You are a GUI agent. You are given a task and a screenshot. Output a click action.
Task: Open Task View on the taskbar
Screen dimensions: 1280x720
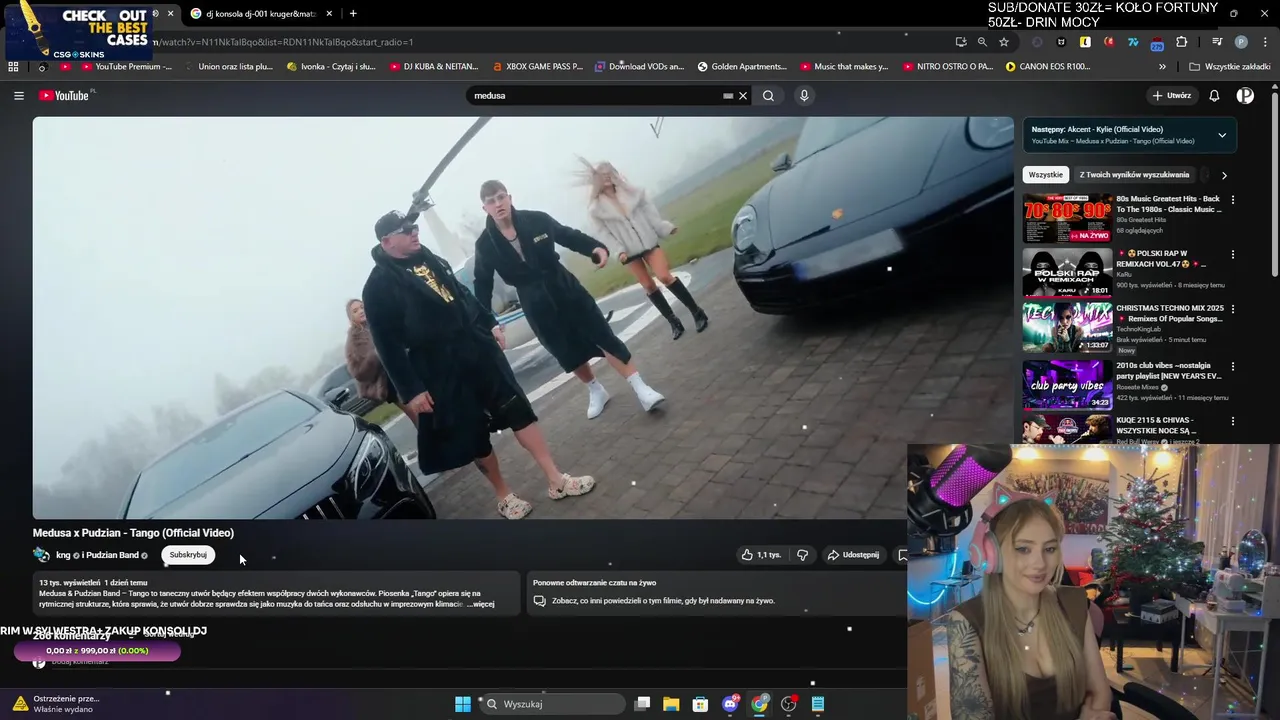coord(642,704)
